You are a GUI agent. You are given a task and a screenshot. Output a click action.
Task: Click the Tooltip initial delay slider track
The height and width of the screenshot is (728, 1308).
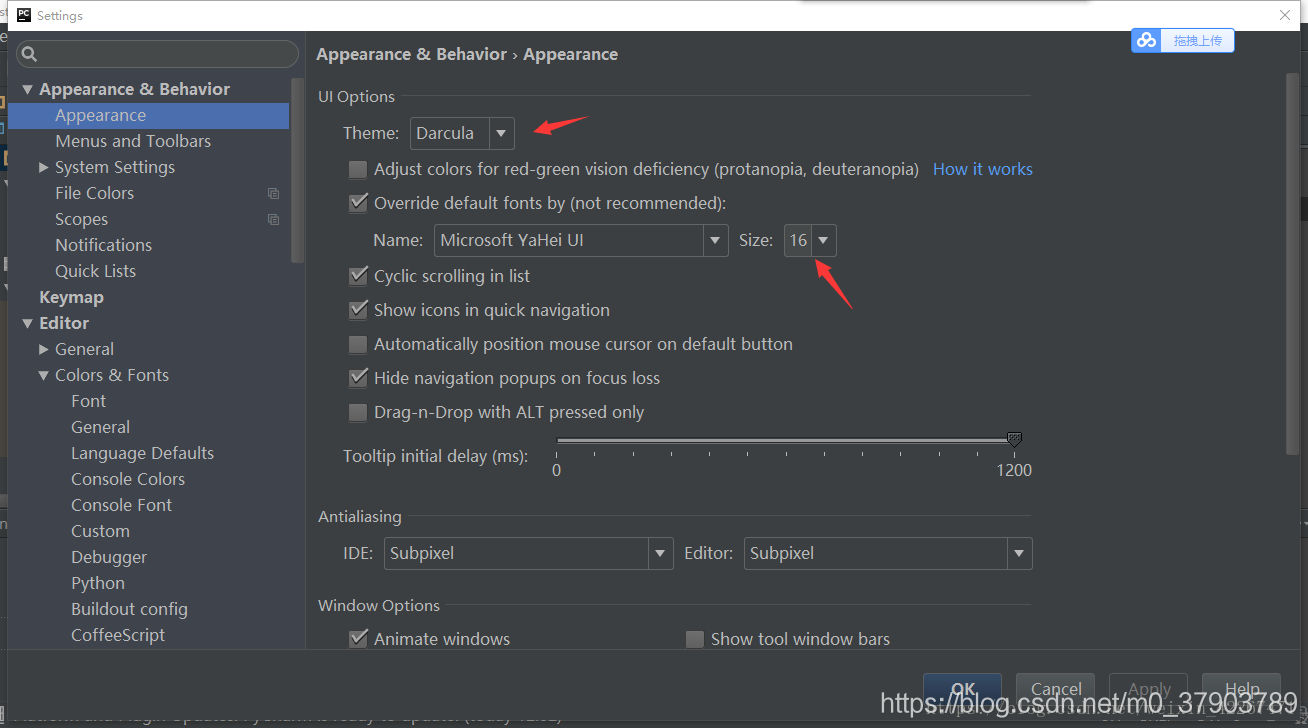coord(785,440)
